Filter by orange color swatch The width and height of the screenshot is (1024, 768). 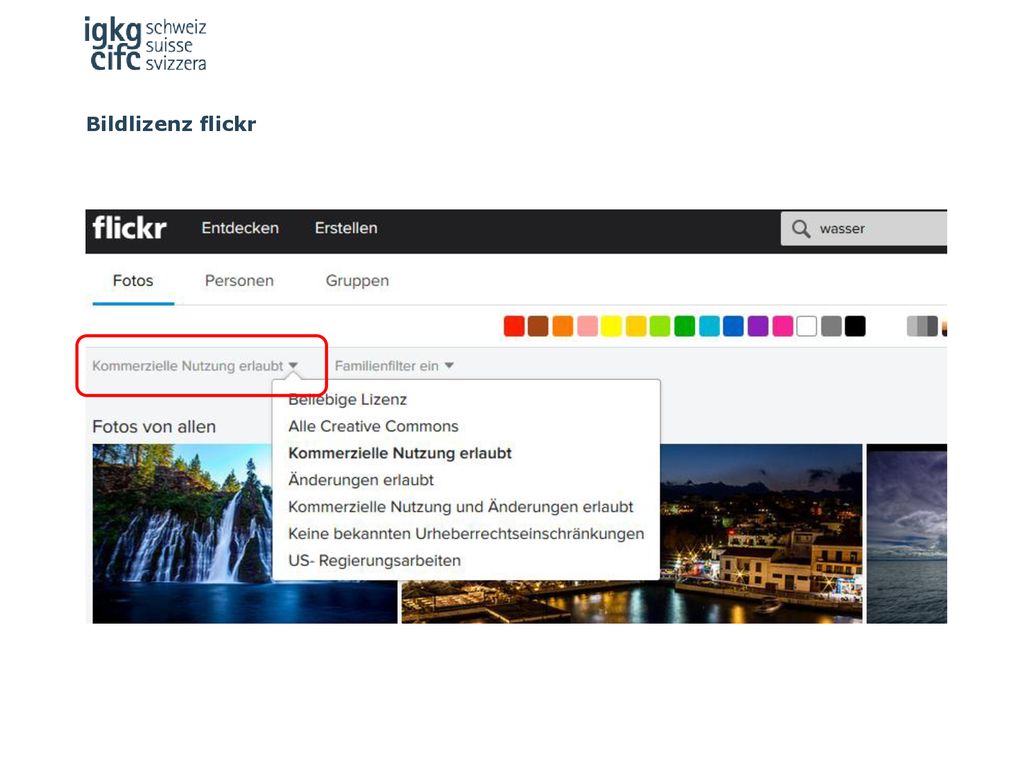pyautogui.click(x=563, y=326)
